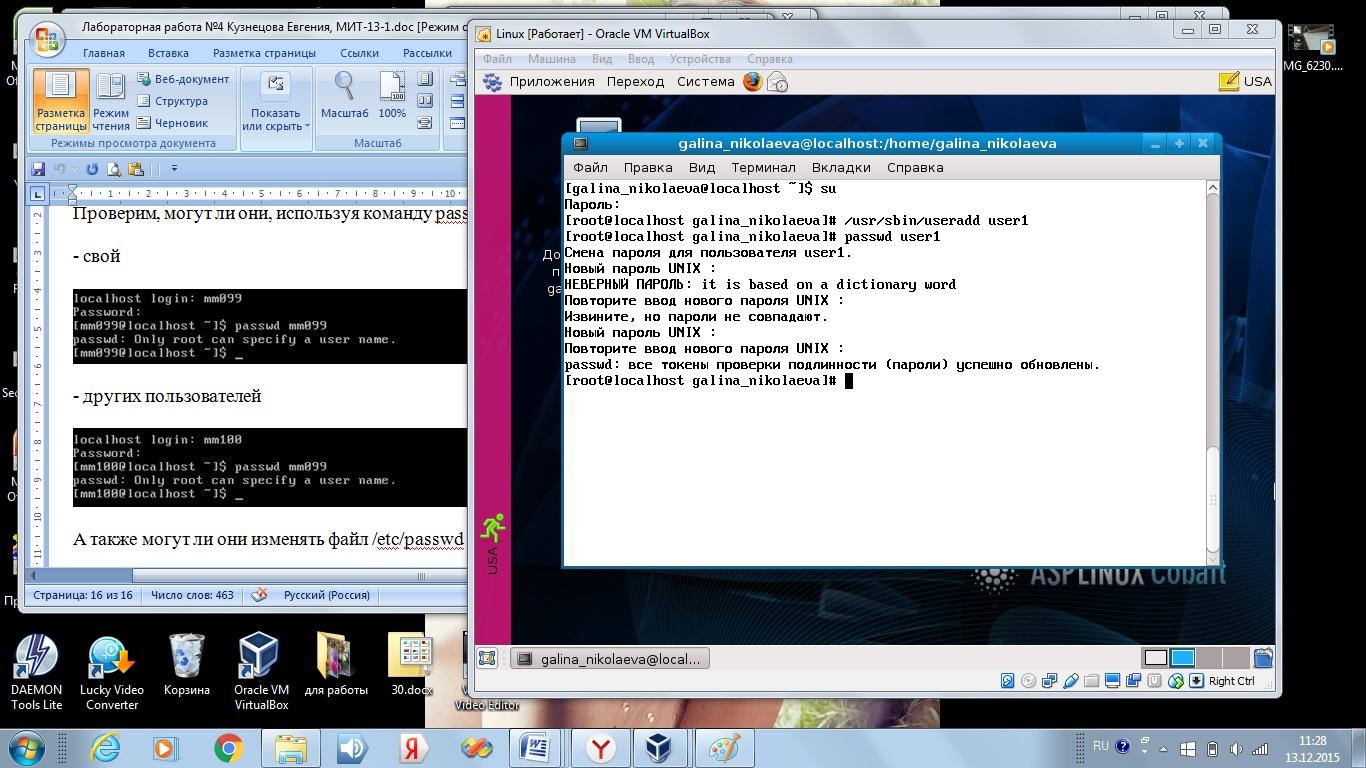1366x768 pixels.
Task: Select one page zoom icon
Action: pyautogui.click(x=425, y=79)
